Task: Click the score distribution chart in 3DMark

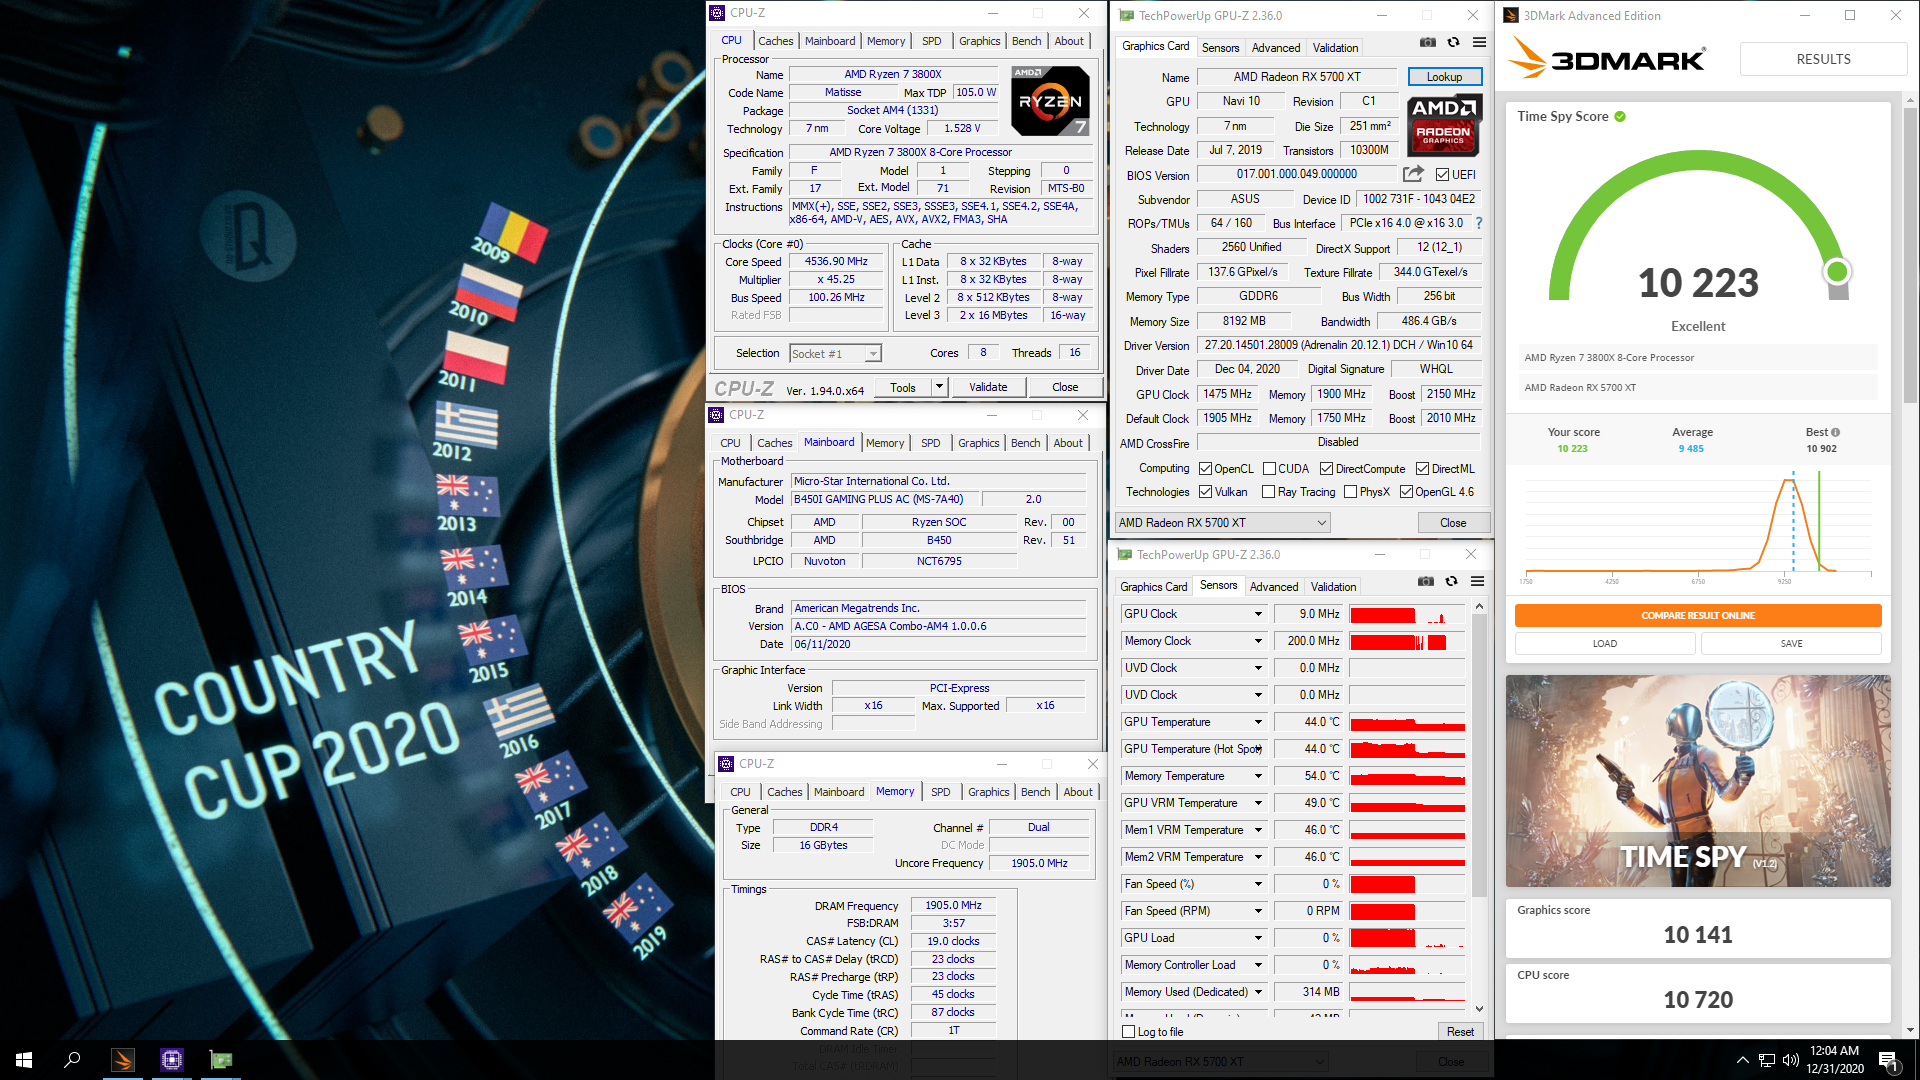Action: click(1698, 527)
